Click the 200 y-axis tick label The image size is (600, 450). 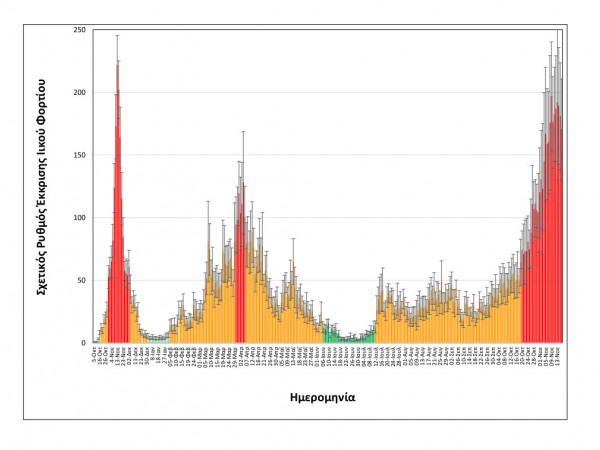pyautogui.click(x=79, y=93)
